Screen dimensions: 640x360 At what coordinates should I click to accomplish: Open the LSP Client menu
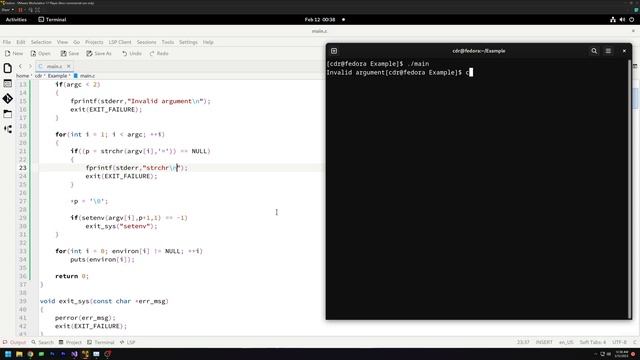click(120, 42)
